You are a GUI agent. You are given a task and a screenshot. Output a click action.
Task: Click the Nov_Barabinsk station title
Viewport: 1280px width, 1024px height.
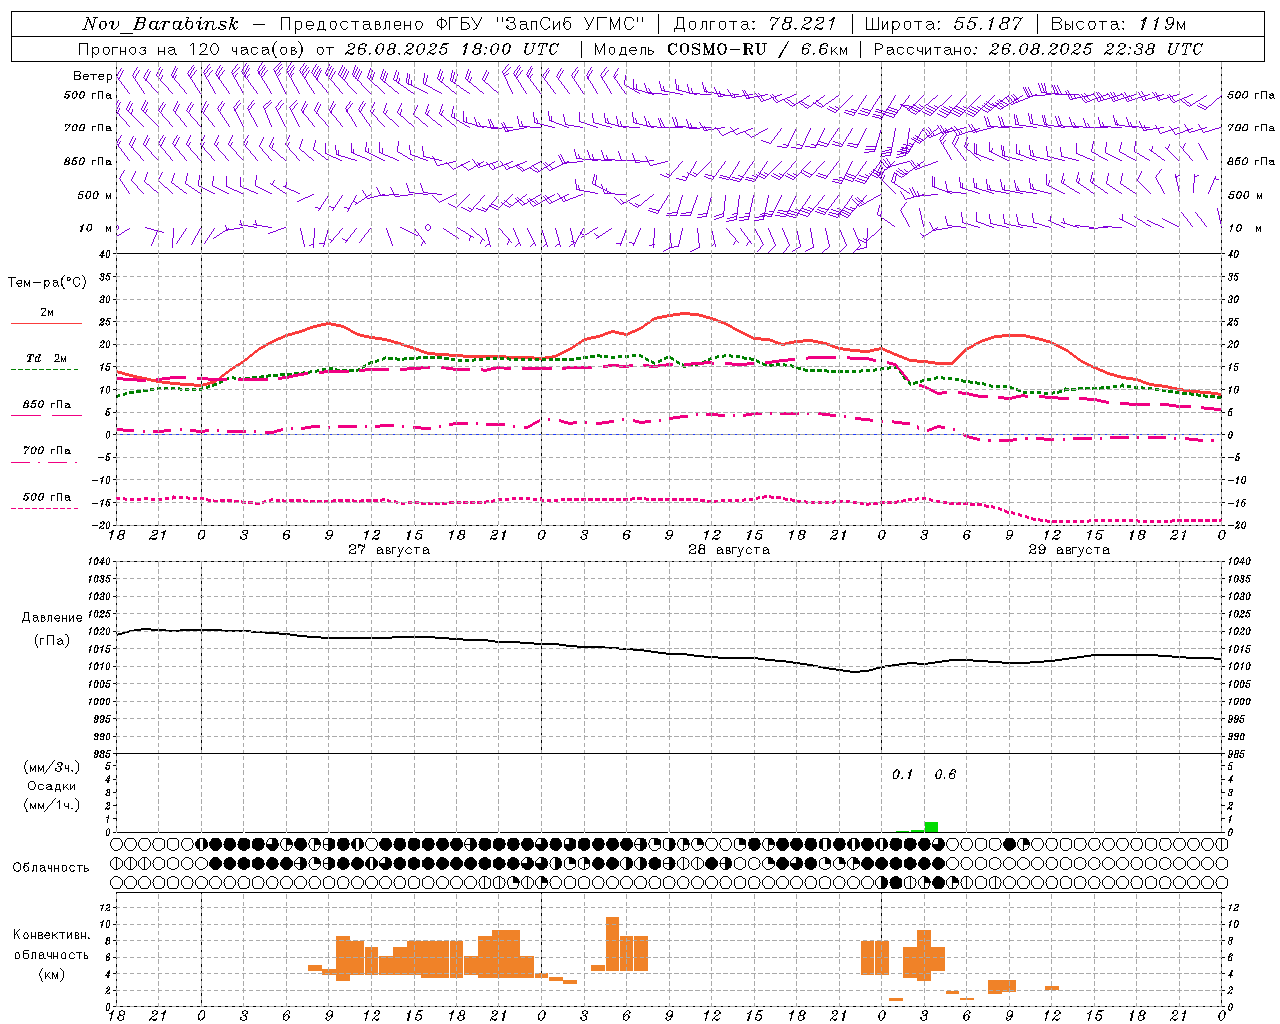click(x=160, y=24)
